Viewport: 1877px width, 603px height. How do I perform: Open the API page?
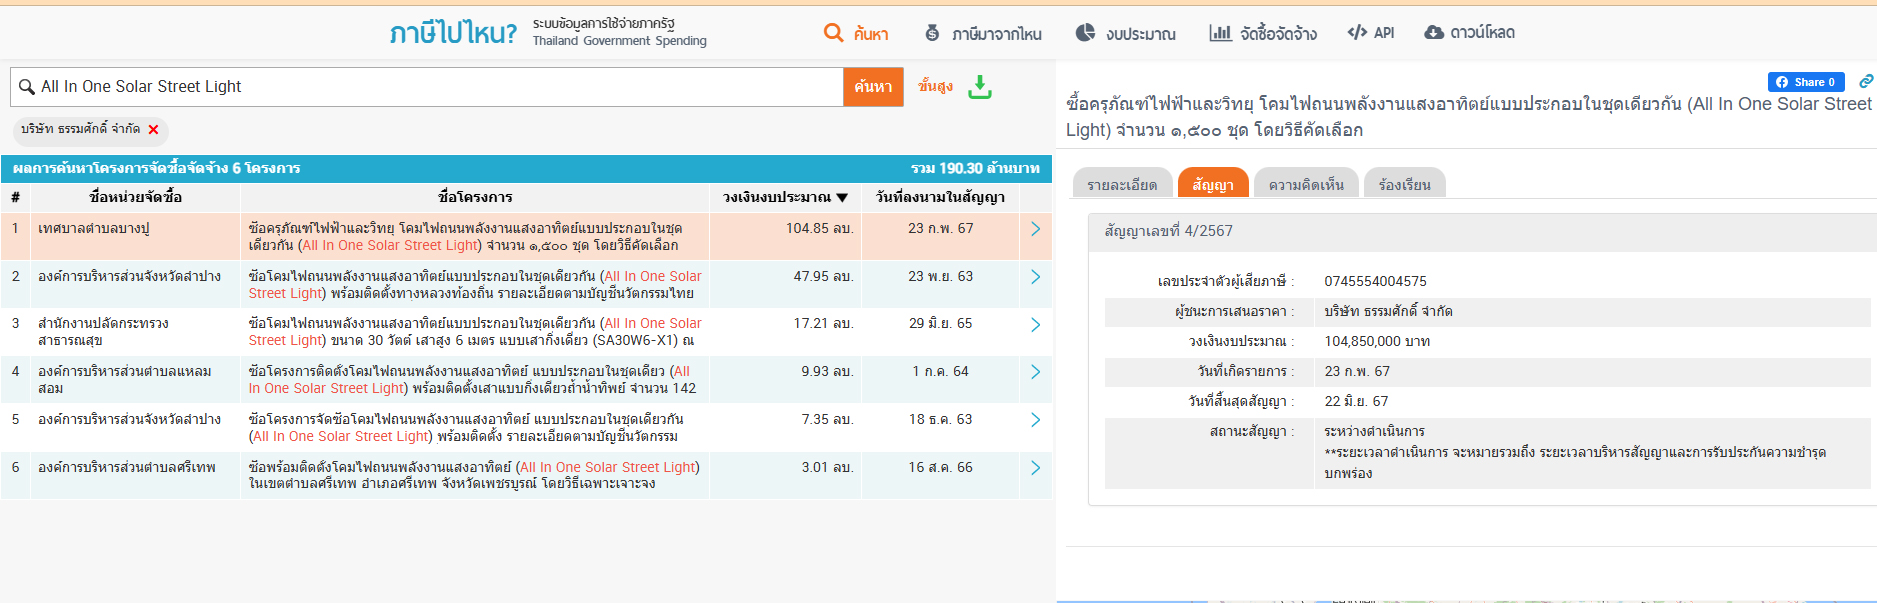click(x=1370, y=33)
